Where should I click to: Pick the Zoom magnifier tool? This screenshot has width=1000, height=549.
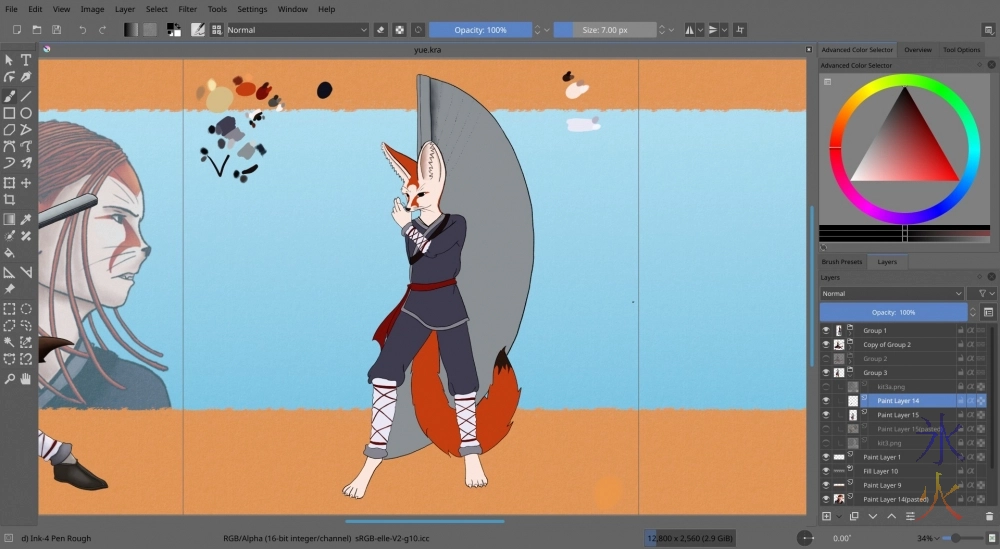(9, 379)
